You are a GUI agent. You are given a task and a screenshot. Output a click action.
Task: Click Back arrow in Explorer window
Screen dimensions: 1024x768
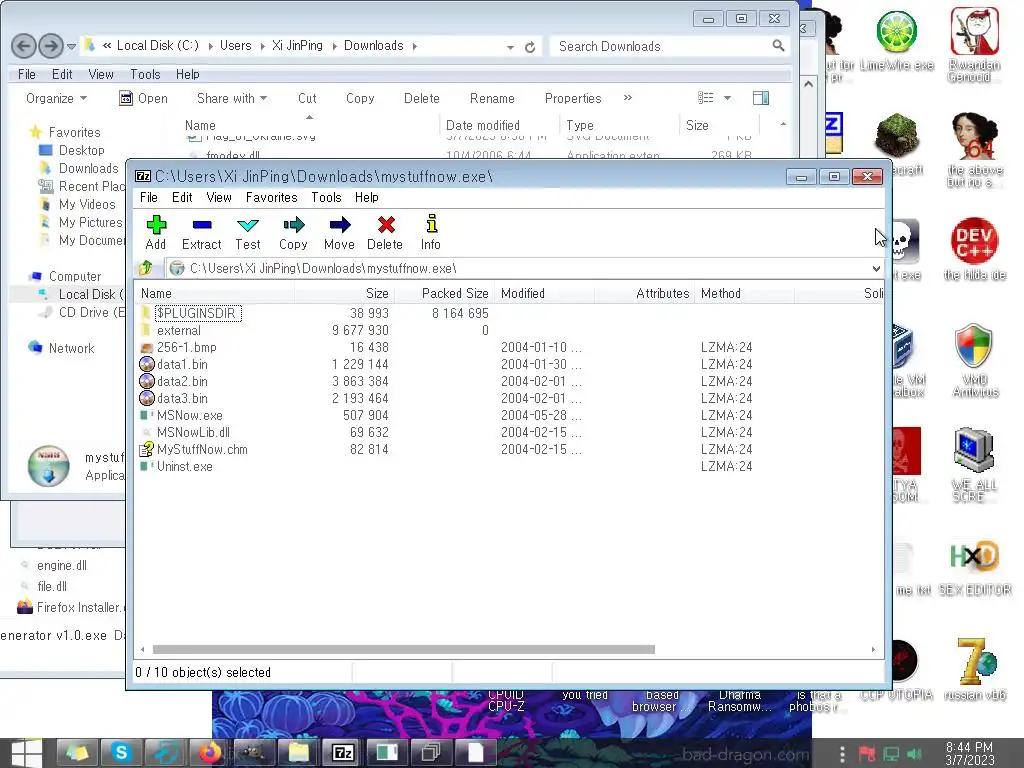click(24, 46)
